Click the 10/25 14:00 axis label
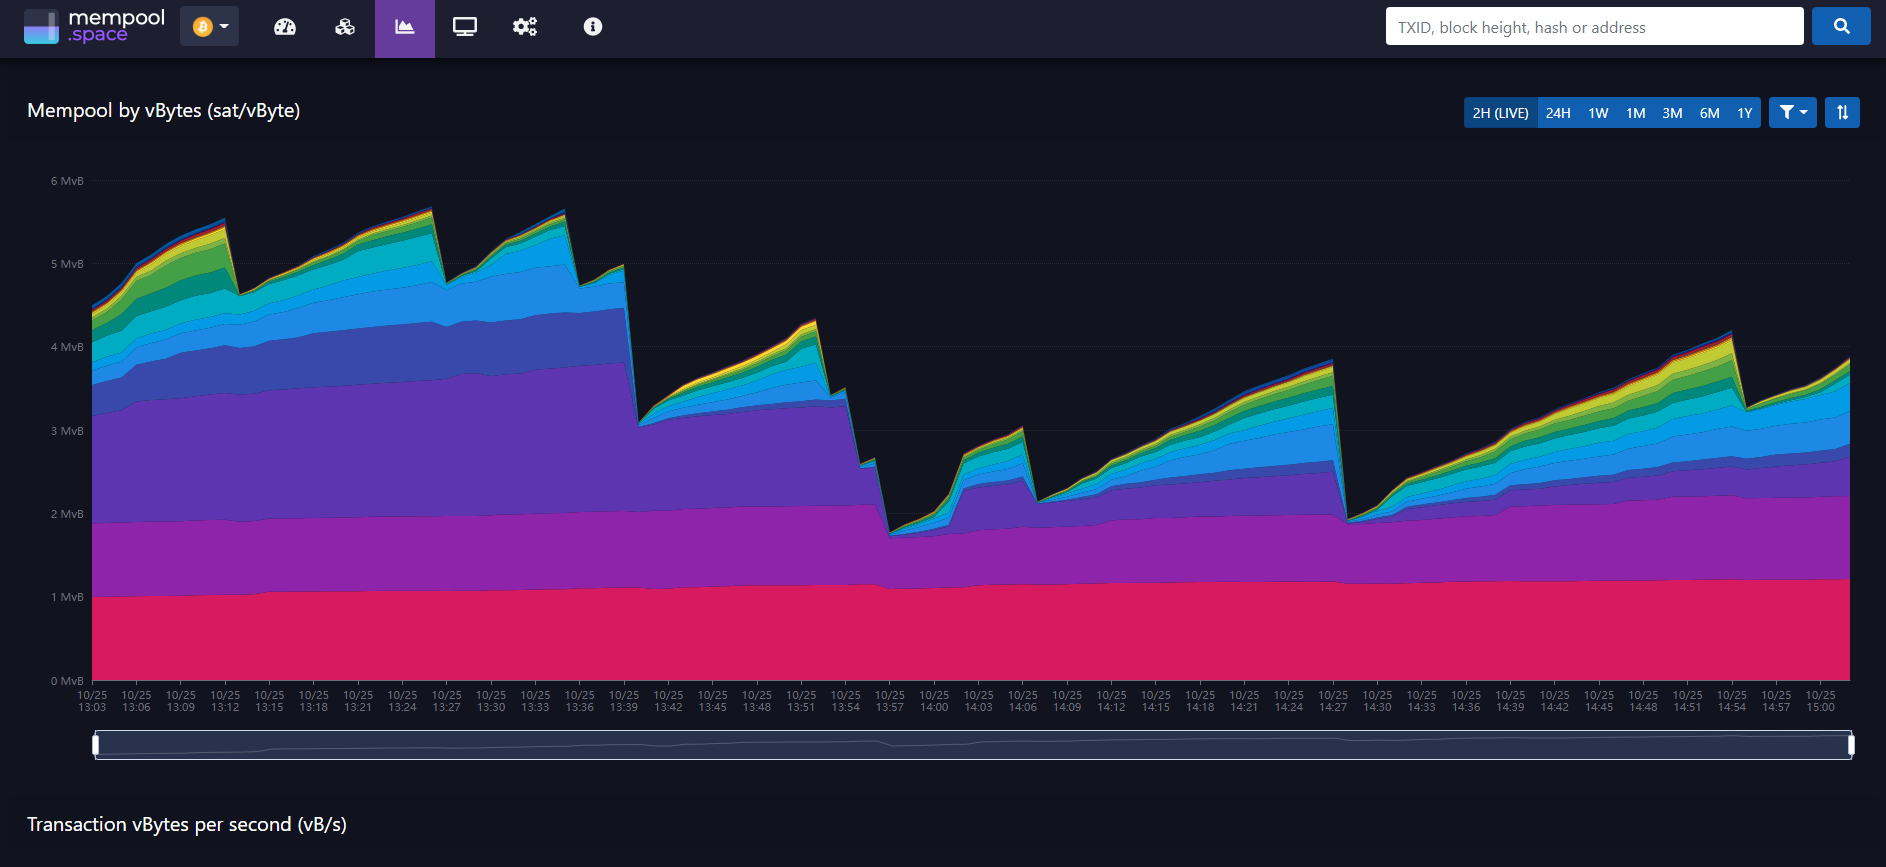This screenshot has height=867, width=1886. click(x=934, y=701)
